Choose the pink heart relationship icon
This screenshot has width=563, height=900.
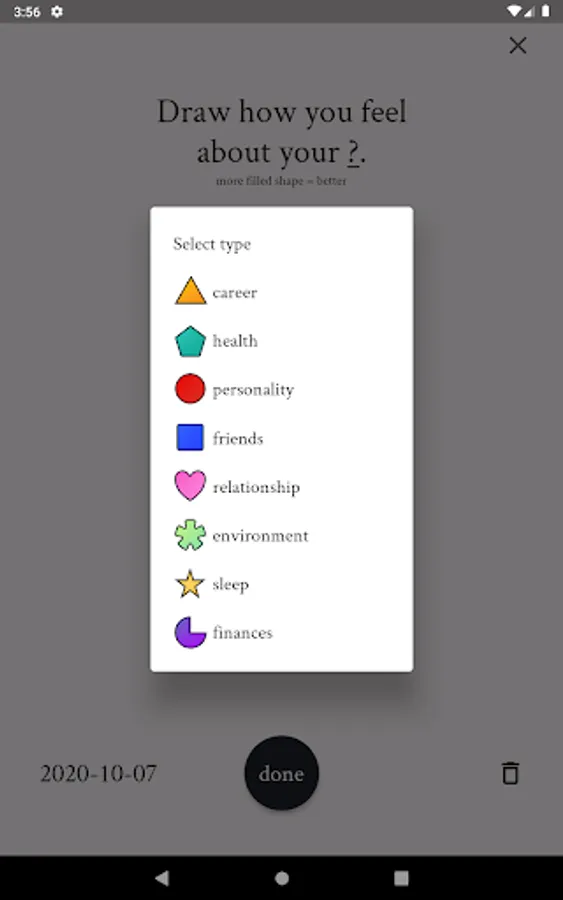tap(190, 486)
